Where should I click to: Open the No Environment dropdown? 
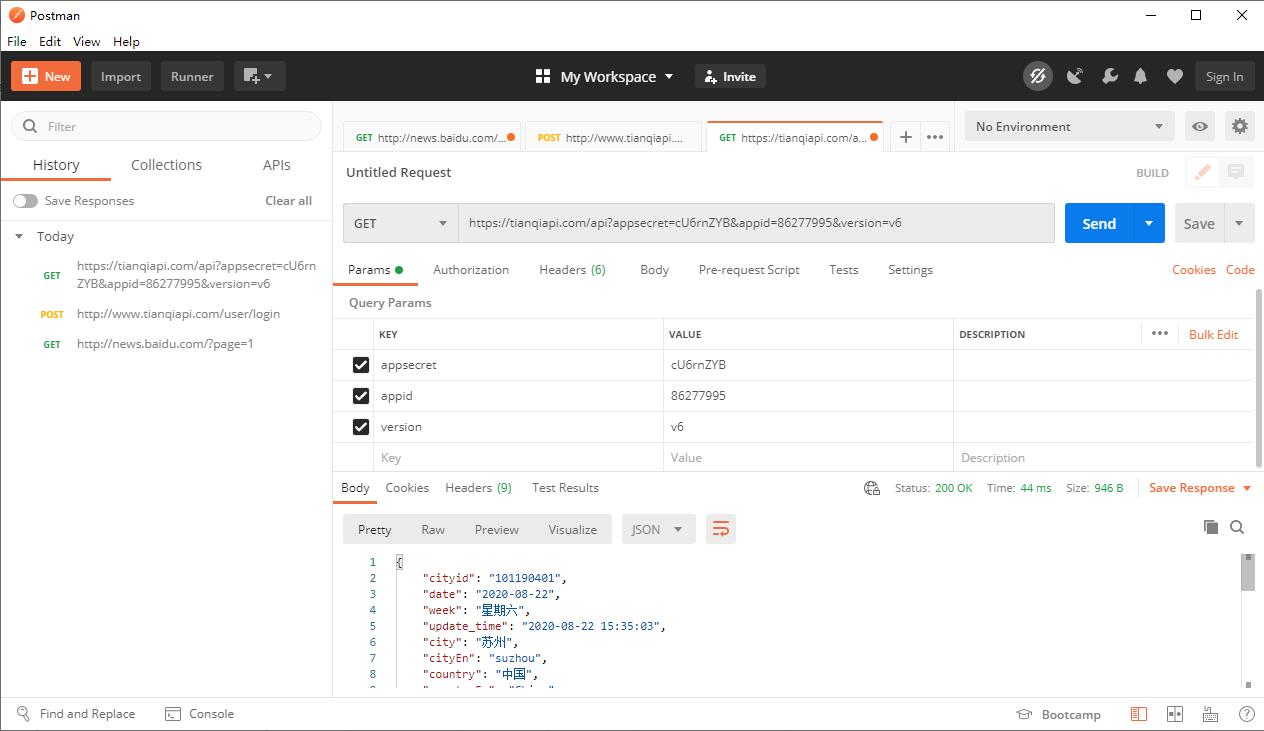pos(1069,126)
